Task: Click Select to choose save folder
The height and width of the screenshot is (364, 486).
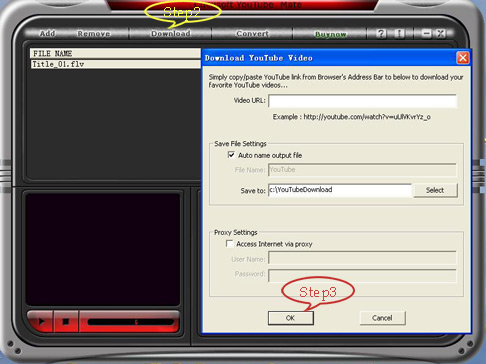Action: point(435,190)
